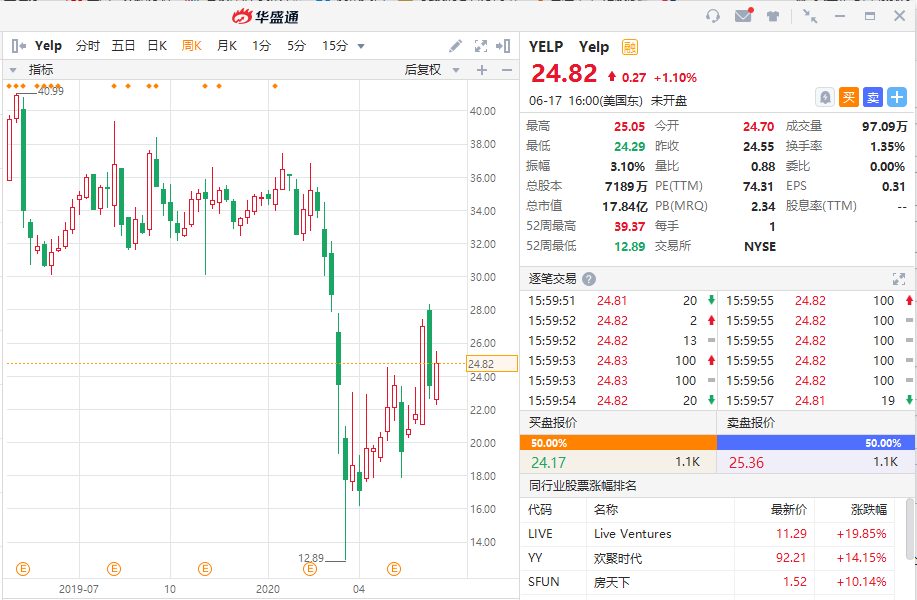Click the earnings E marker near 2020

coord(310,568)
